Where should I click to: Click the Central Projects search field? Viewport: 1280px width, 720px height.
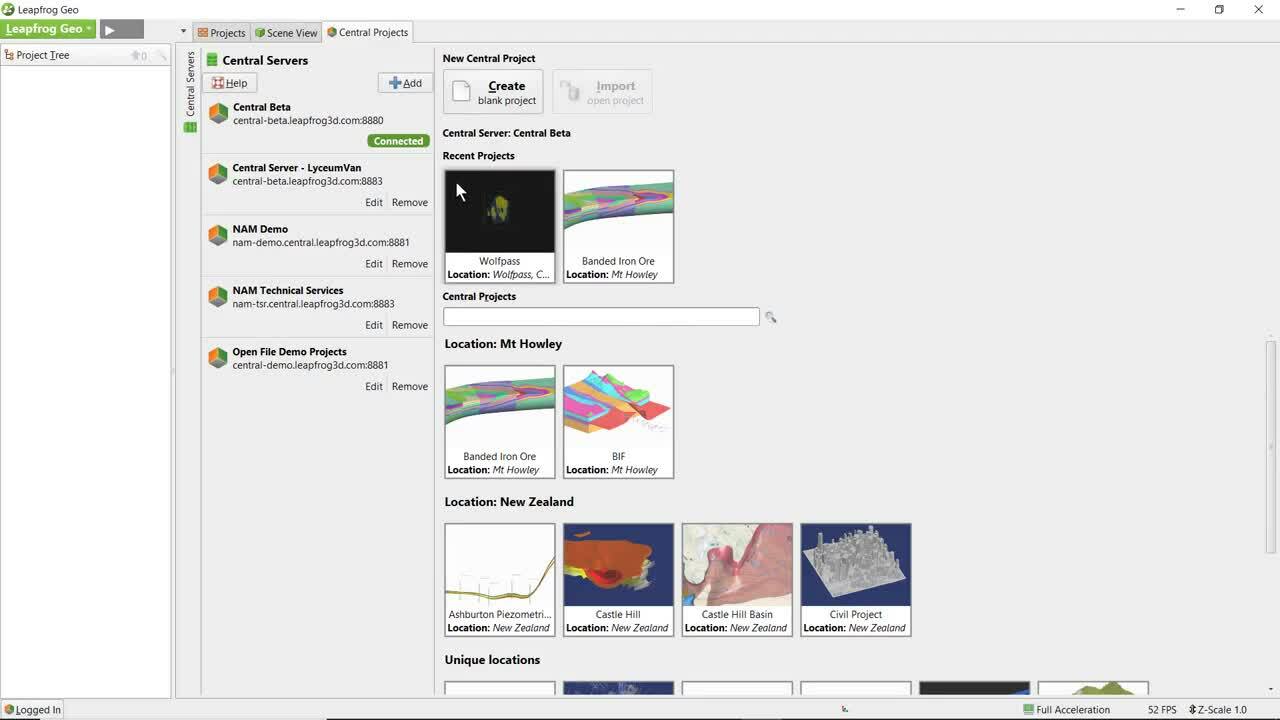(x=601, y=317)
